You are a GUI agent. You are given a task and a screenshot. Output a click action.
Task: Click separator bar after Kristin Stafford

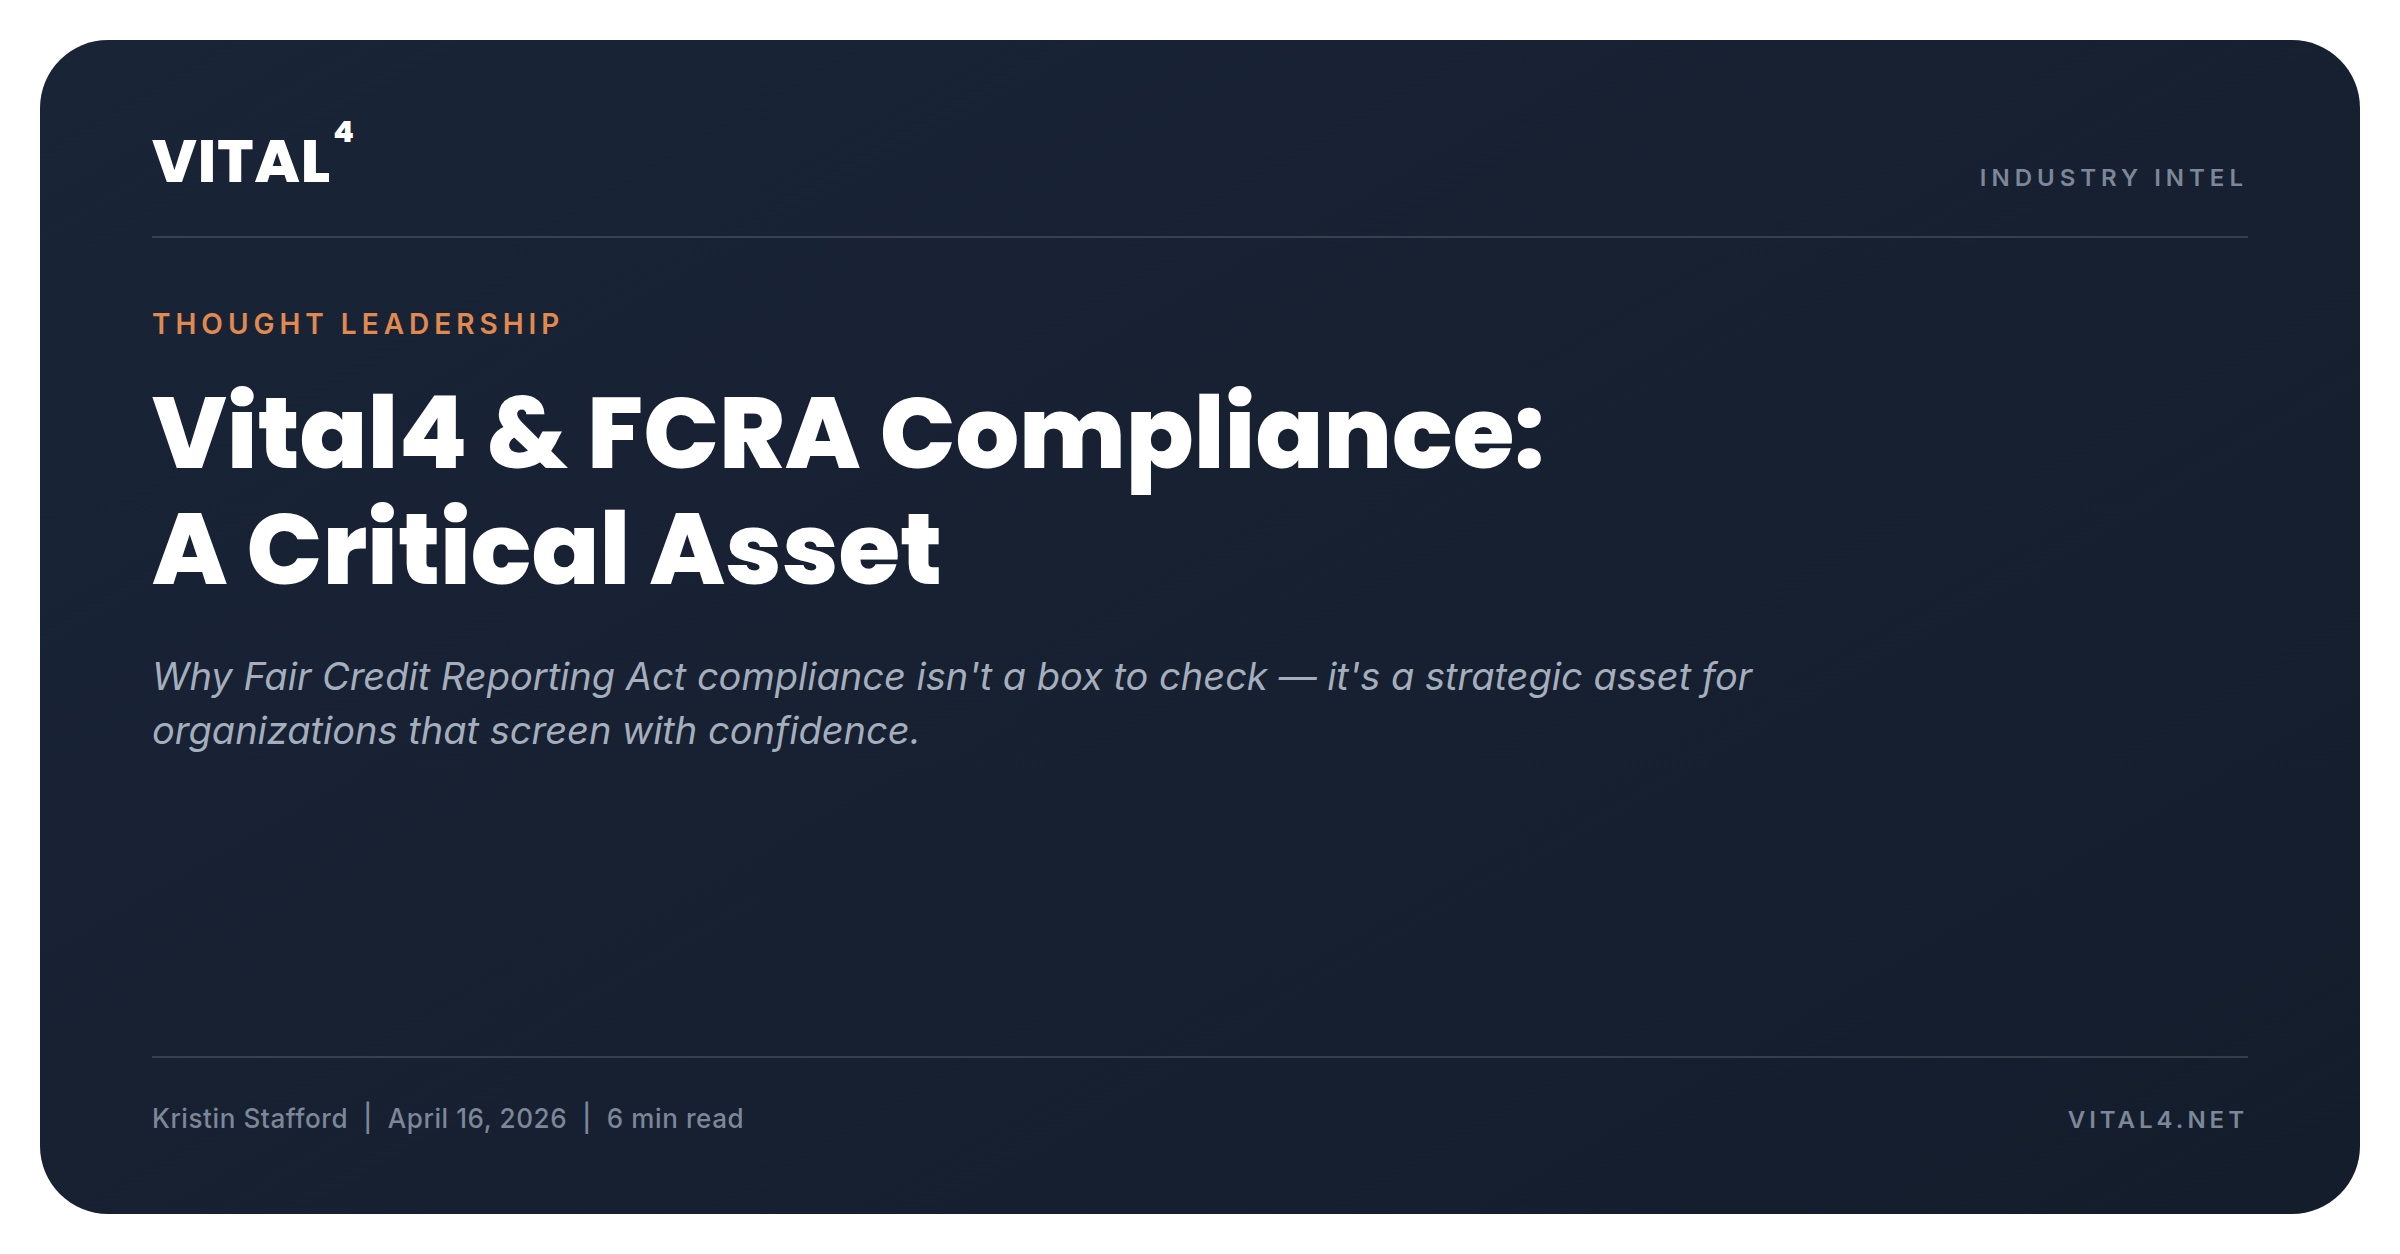pos(368,1118)
